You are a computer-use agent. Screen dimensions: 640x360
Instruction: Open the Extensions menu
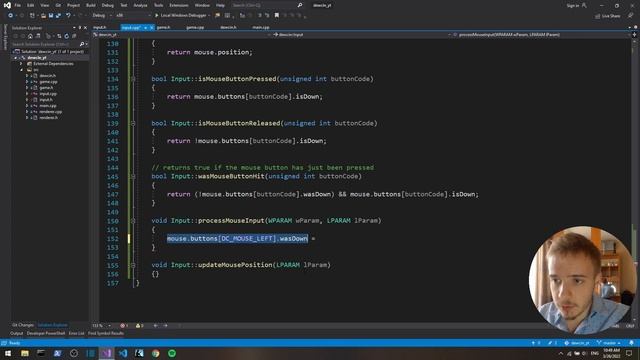tap(179, 5)
